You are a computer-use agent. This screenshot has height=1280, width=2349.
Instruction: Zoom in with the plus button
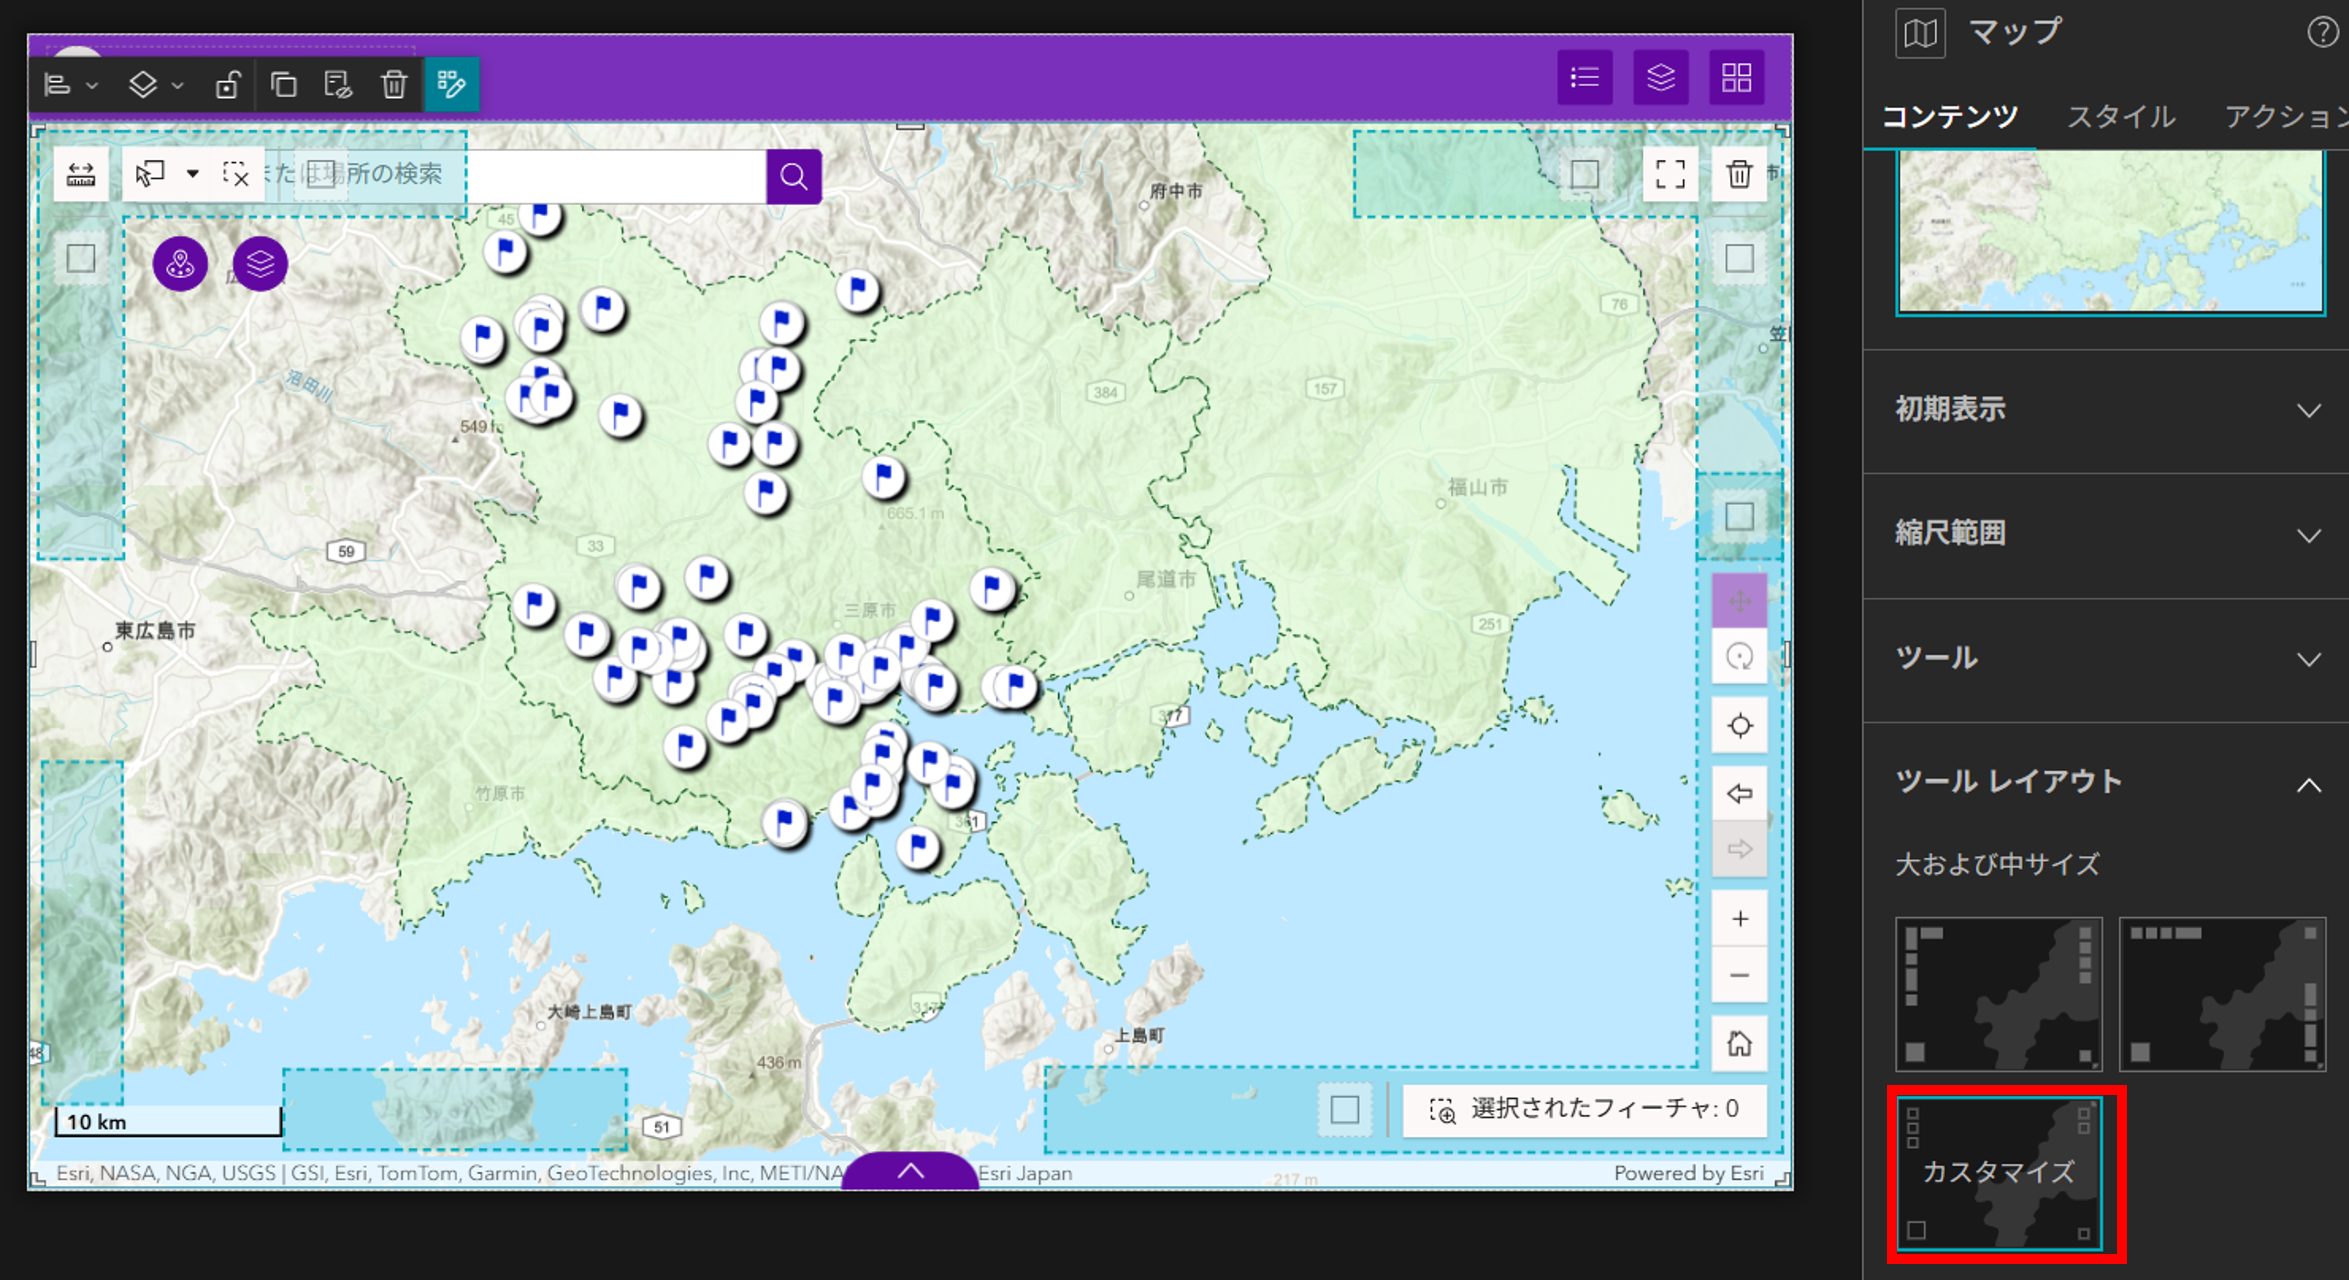(x=1739, y=919)
